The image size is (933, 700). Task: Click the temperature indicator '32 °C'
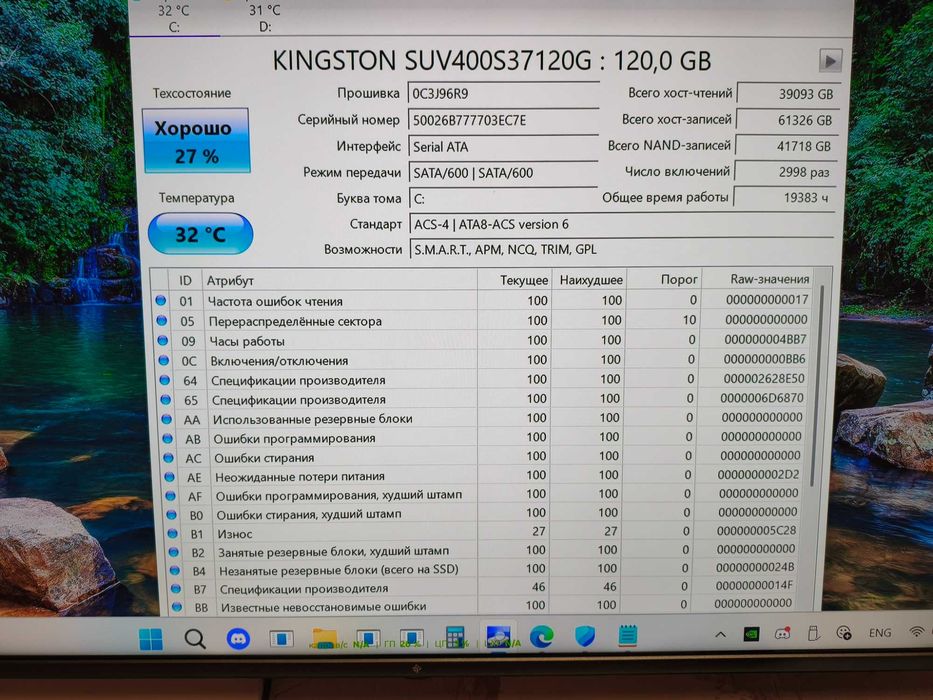point(200,234)
